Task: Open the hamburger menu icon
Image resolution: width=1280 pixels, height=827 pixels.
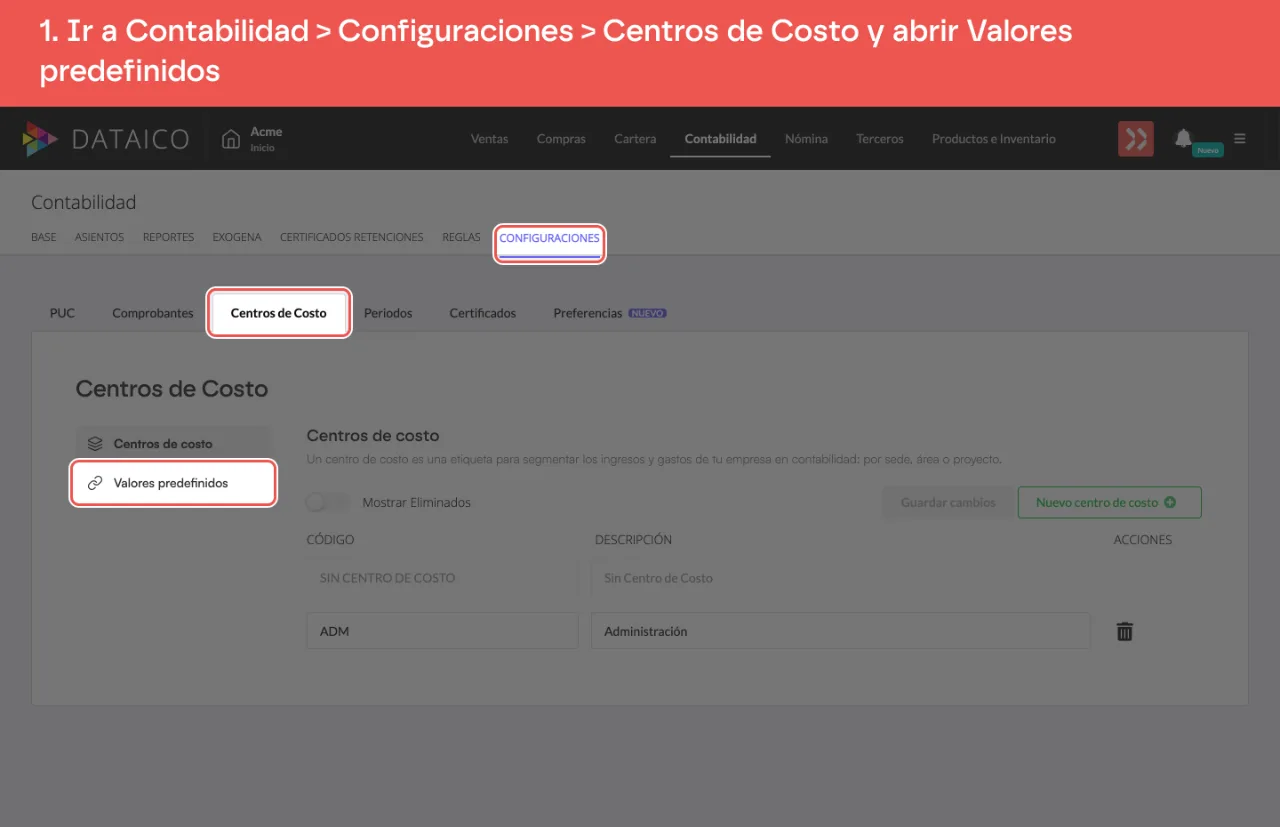Action: point(1240,138)
